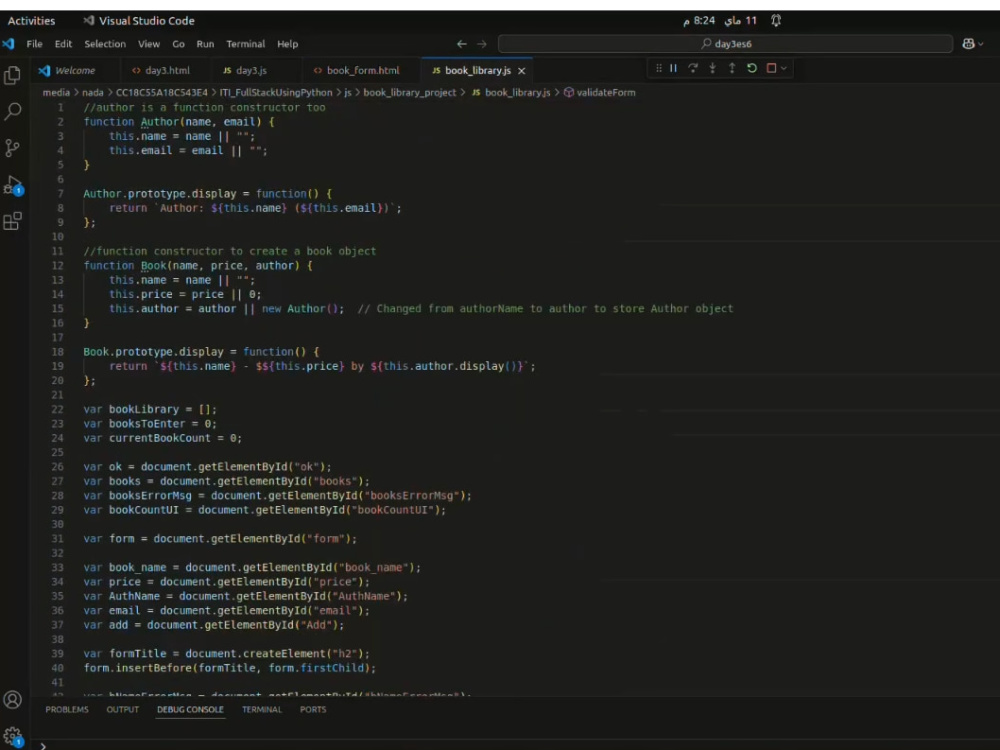Click the day3es6 command center search box
Viewport: 1000px width, 750px height.
click(725, 44)
